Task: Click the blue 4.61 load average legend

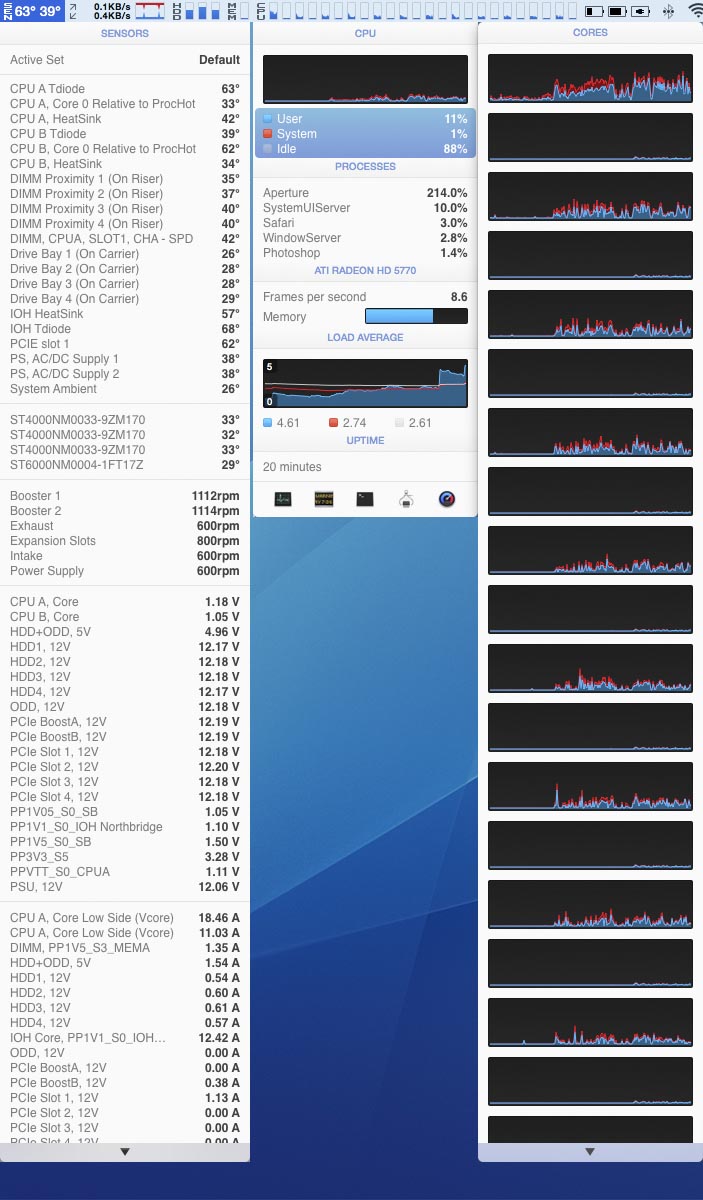Action: [281, 423]
